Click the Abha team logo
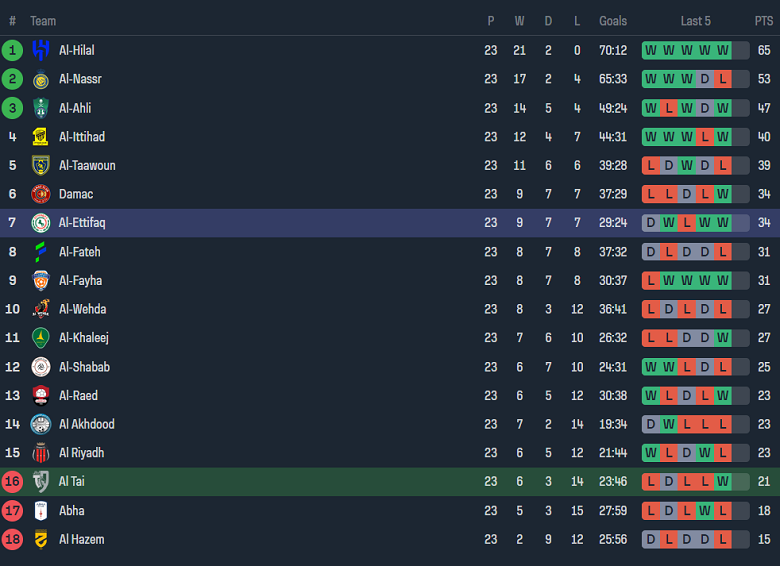The image size is (780, 566). click(41, 511)
